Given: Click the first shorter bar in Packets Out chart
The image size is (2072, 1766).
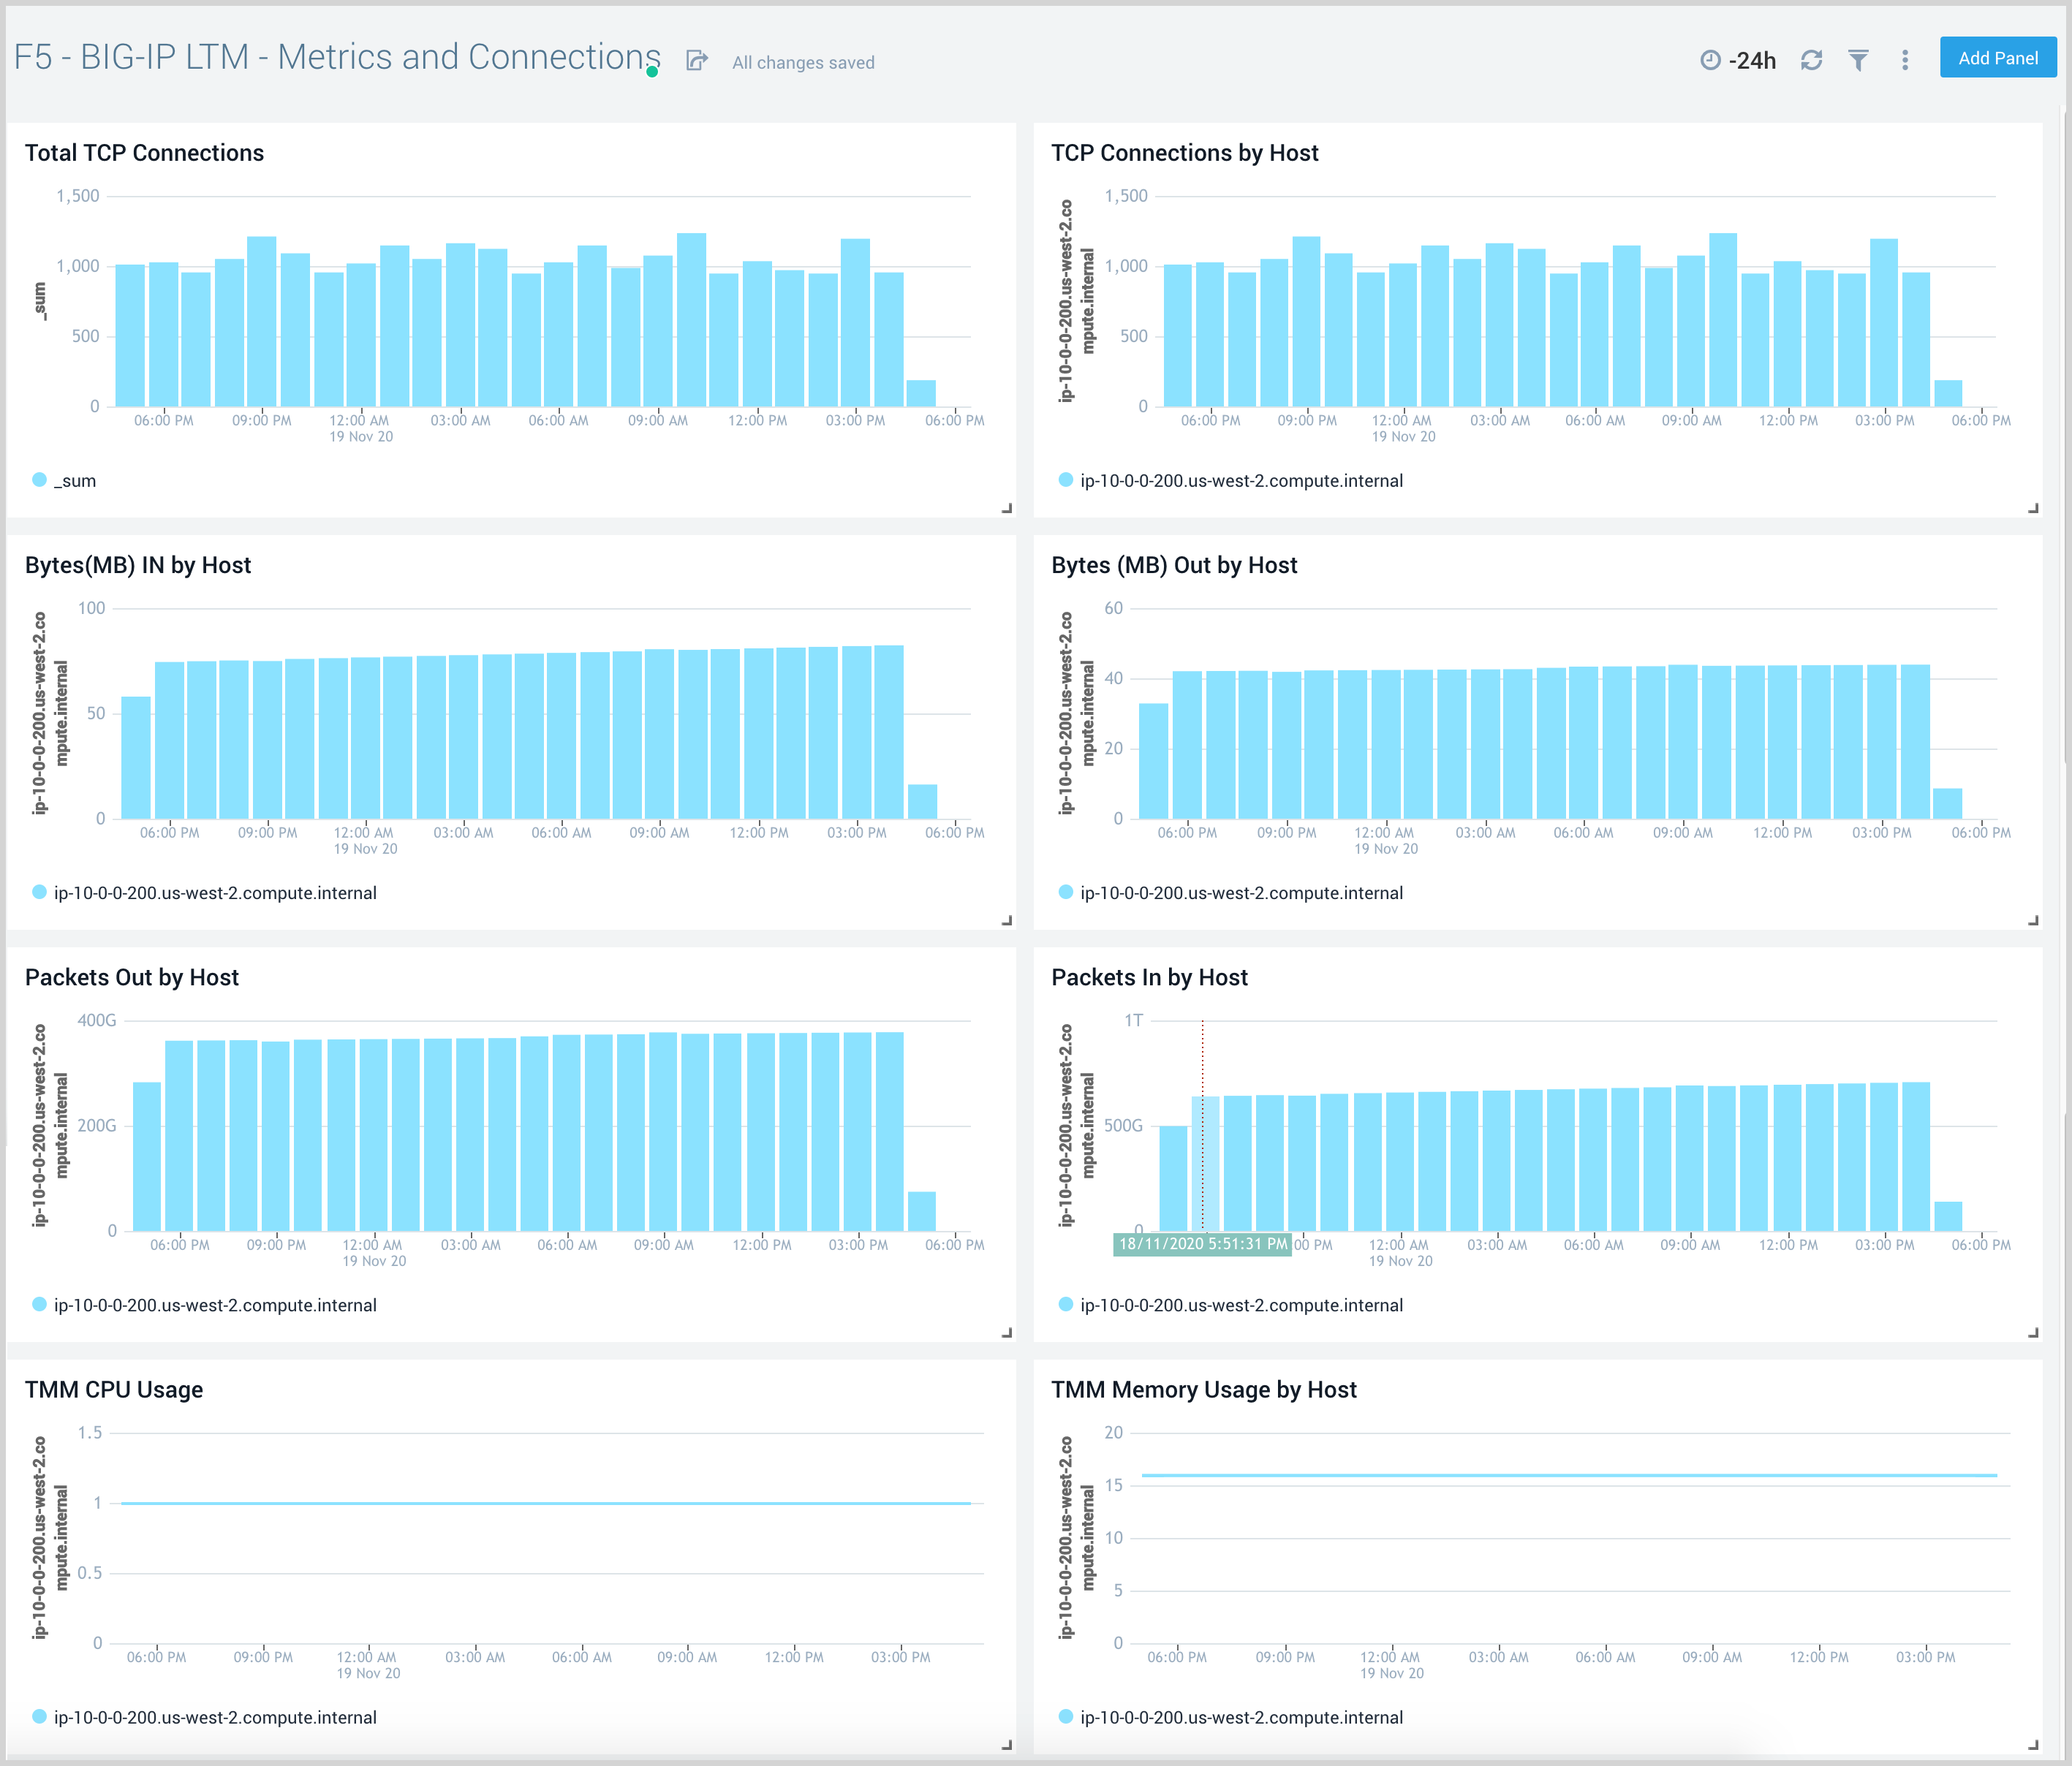Looking at the screenshot, I should (147, 1156).
